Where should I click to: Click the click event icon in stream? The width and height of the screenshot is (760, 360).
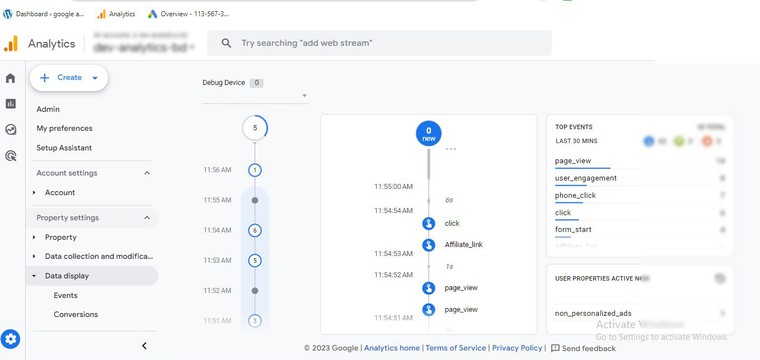pos(428,223)
